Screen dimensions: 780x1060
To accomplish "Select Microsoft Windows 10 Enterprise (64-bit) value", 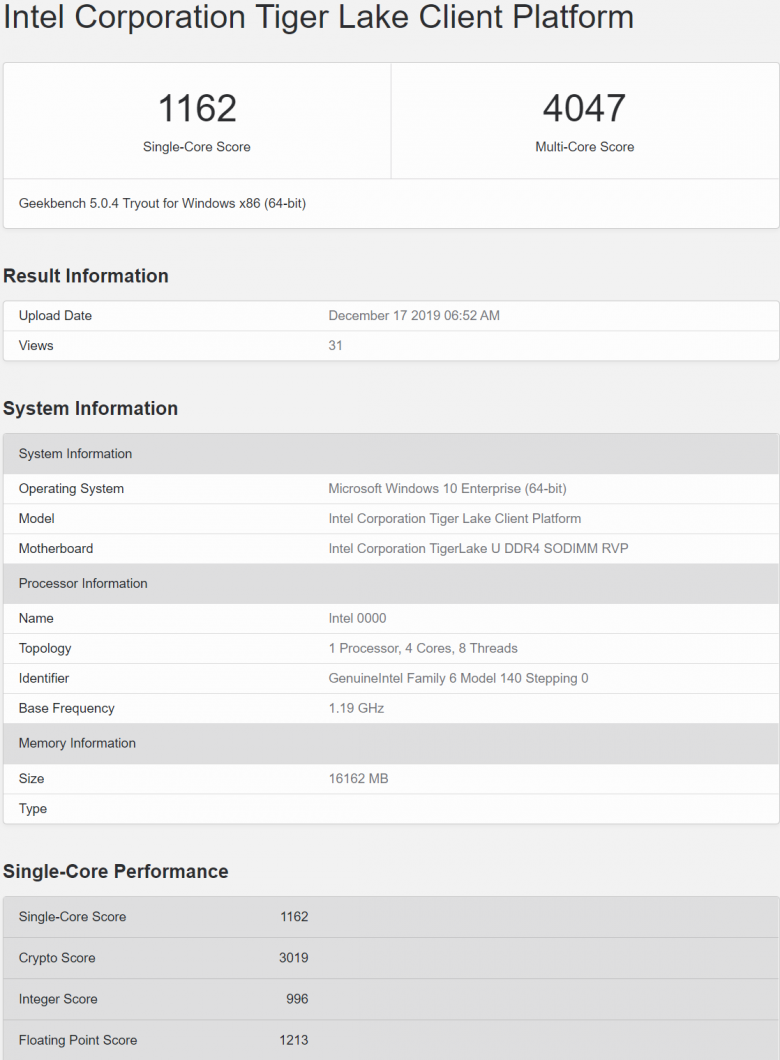I will click(x=447, y=489).
